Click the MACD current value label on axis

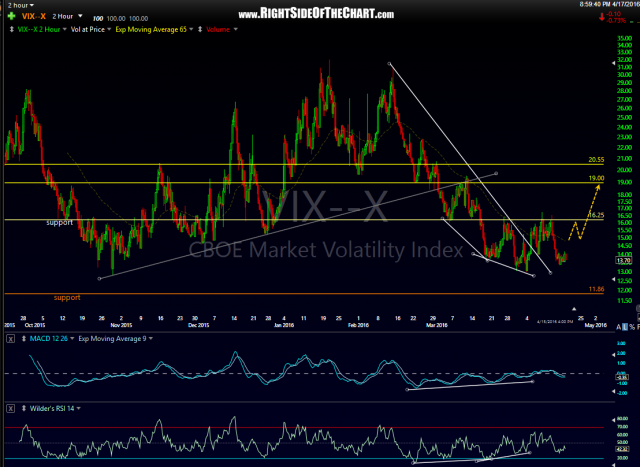623,378
